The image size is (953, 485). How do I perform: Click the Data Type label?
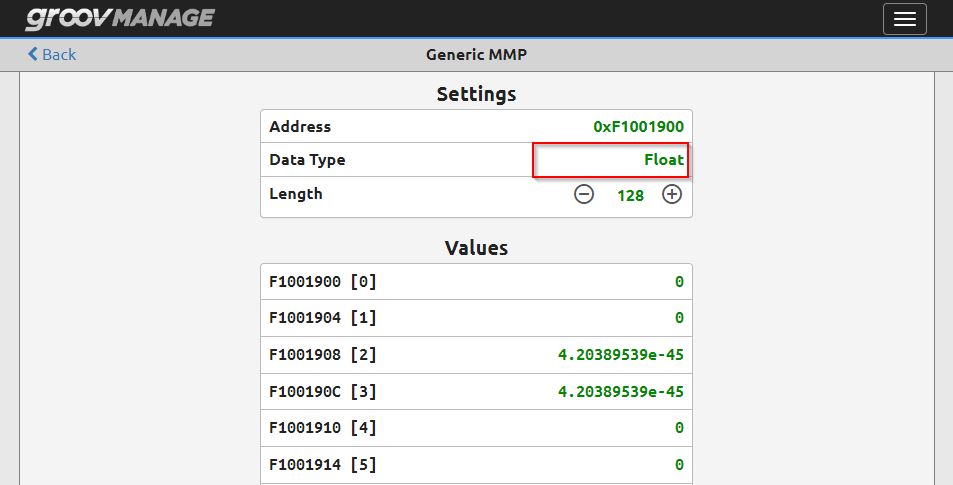(x=307, y=160)
